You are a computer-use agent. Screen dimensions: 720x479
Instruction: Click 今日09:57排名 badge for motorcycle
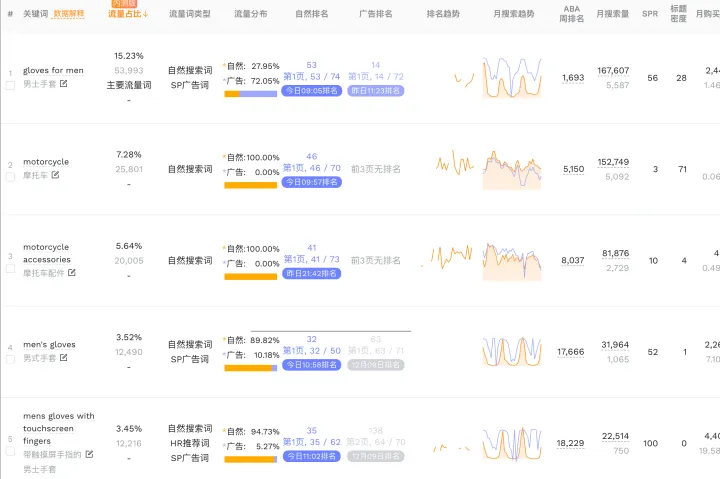[x=311, y=182]
